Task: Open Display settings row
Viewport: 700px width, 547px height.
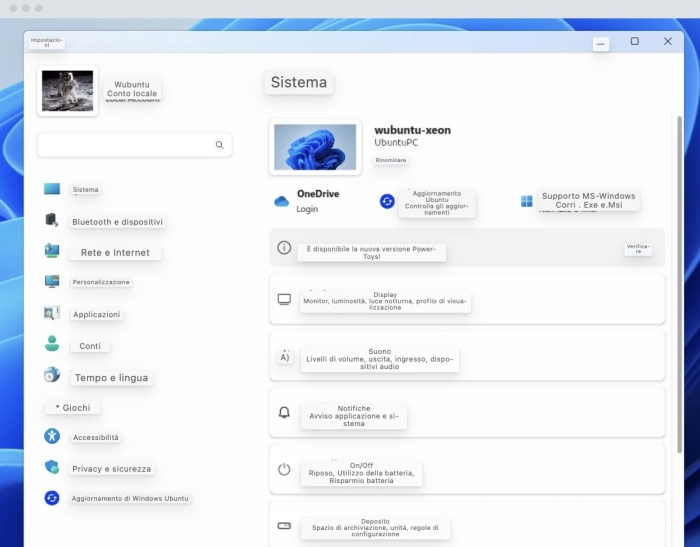Action: tap(467, 299)
